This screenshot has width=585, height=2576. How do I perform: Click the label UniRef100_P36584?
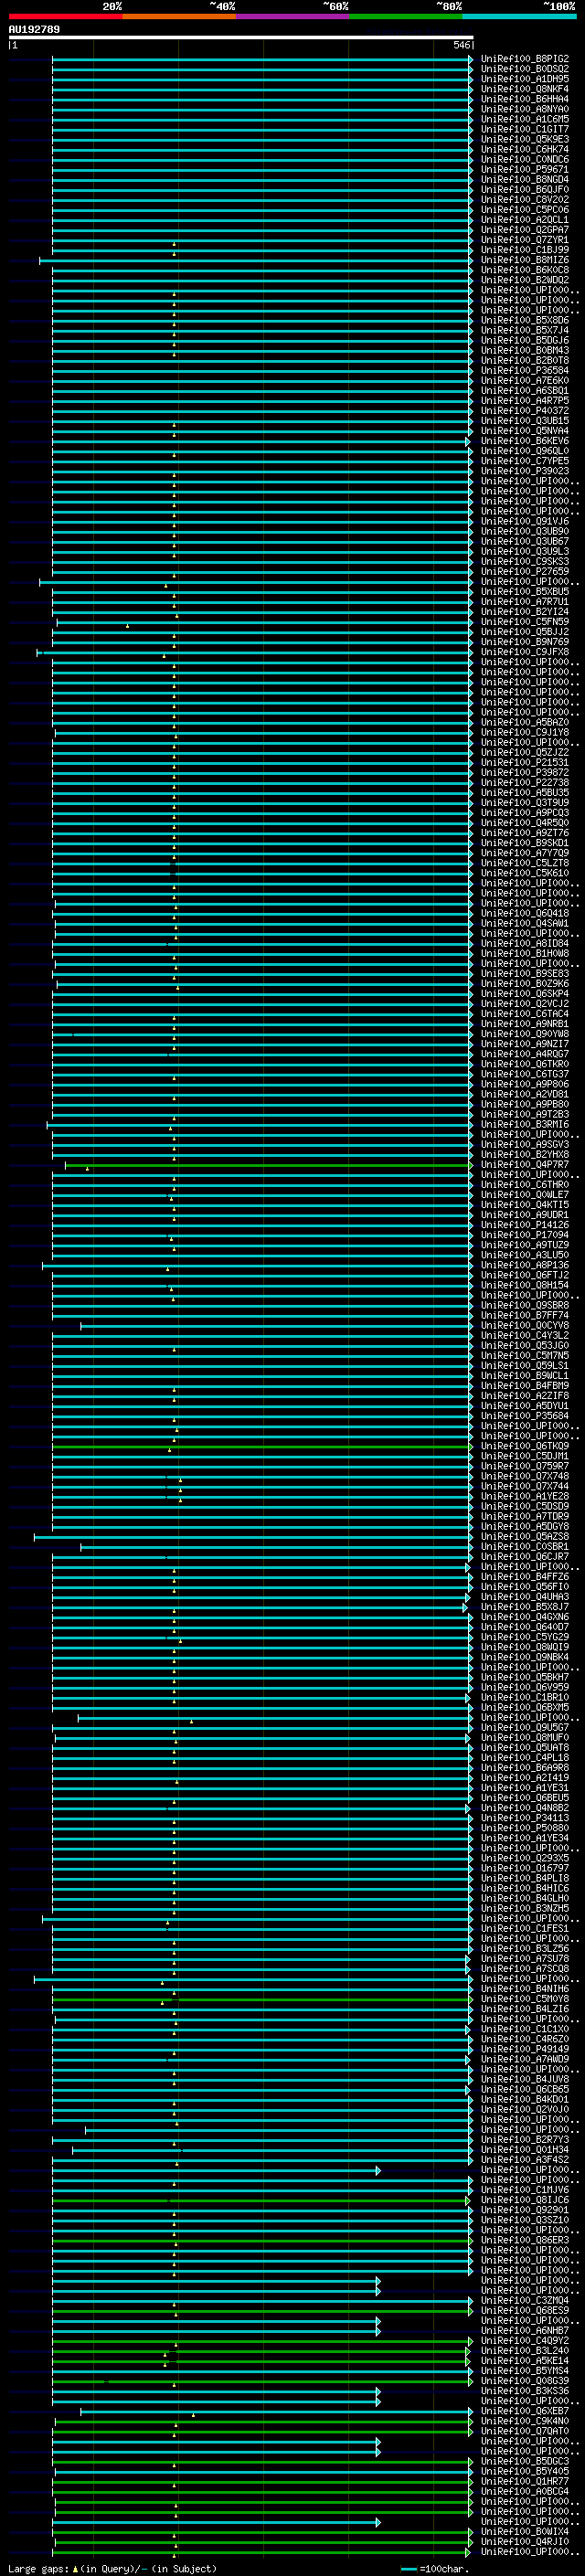[525, 371]
